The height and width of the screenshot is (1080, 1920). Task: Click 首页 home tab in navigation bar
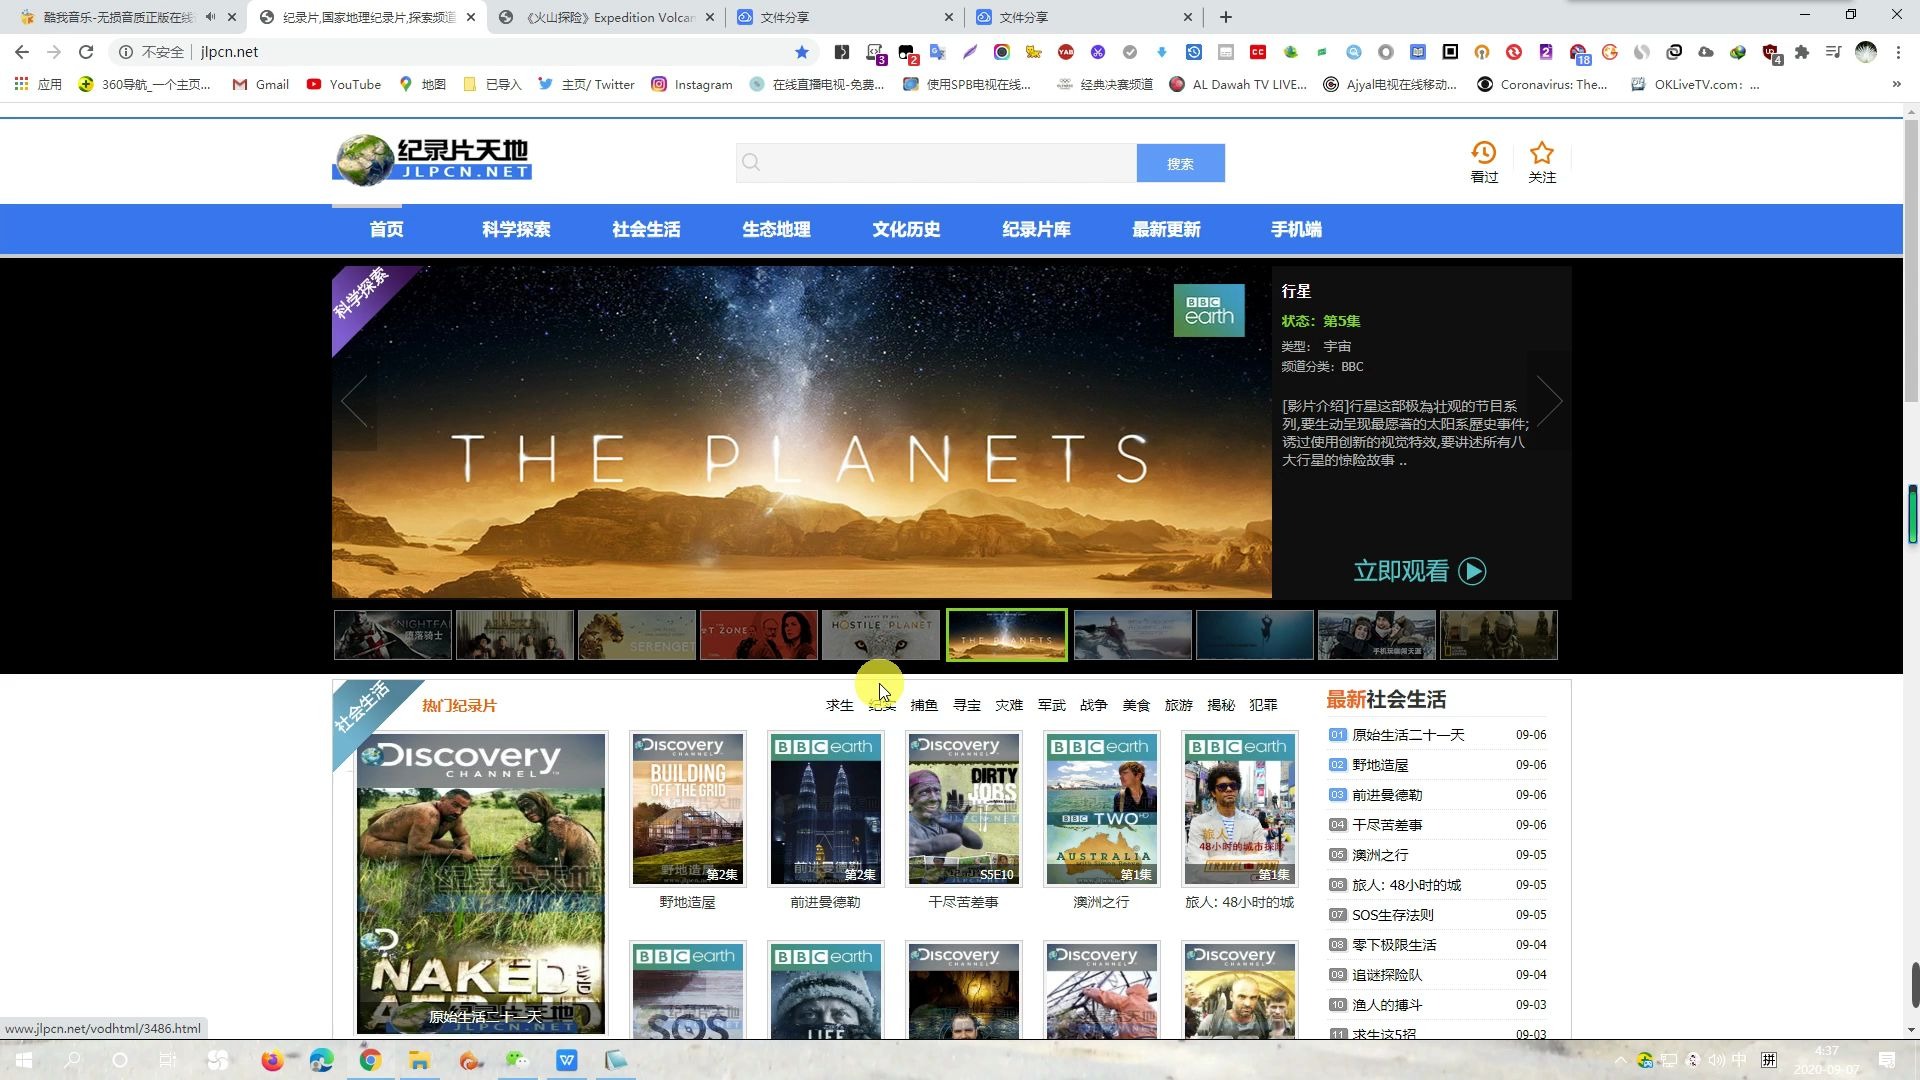[386, 229]
